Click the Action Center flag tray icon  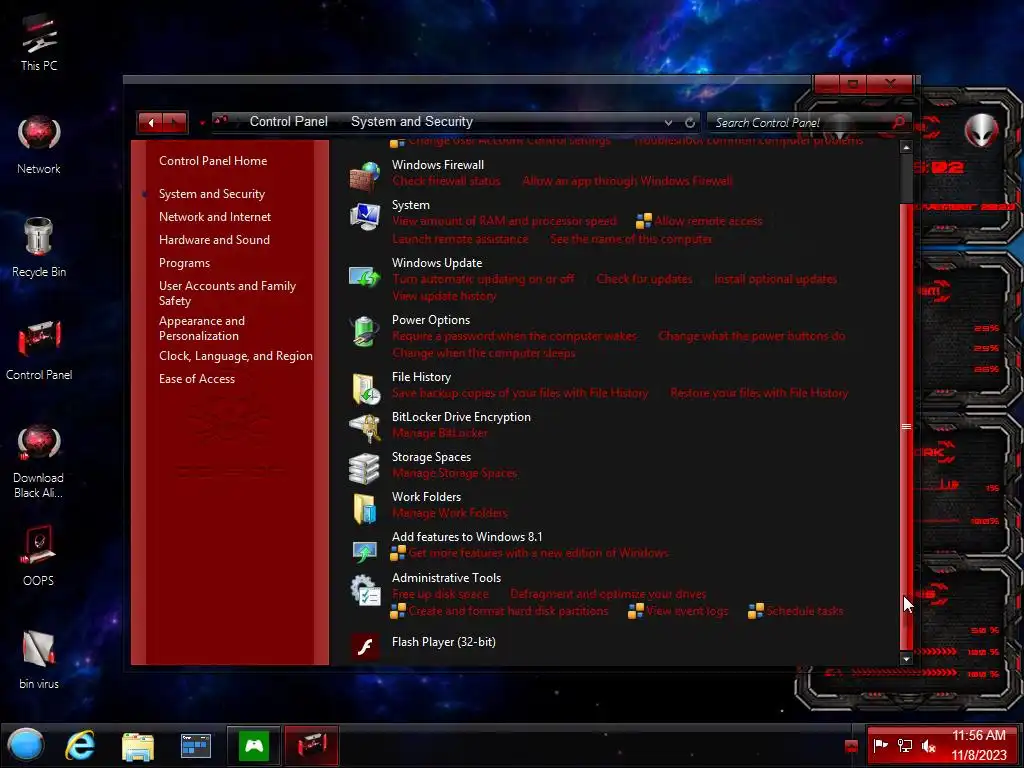880,745
